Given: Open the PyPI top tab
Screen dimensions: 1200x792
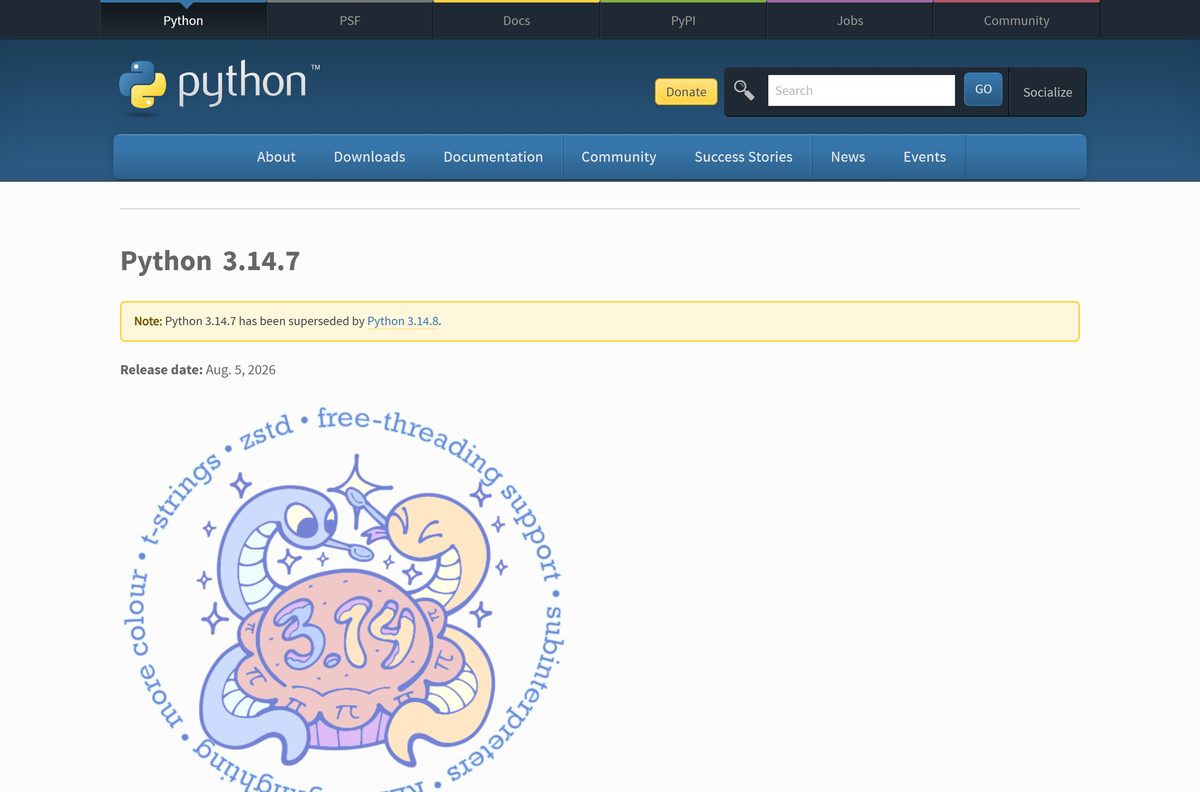Looking at the screenshot, I should pos(683,20).
